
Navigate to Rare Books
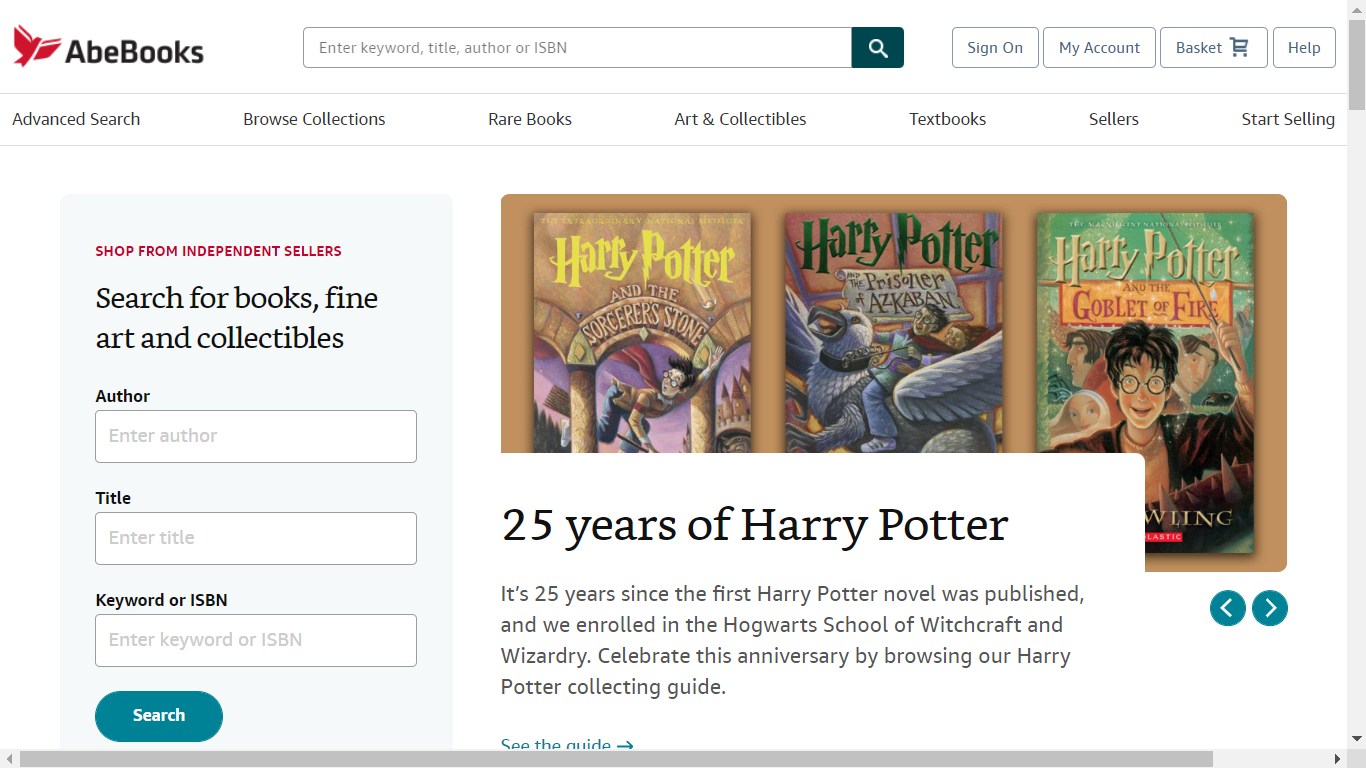[x=530, y=119]
